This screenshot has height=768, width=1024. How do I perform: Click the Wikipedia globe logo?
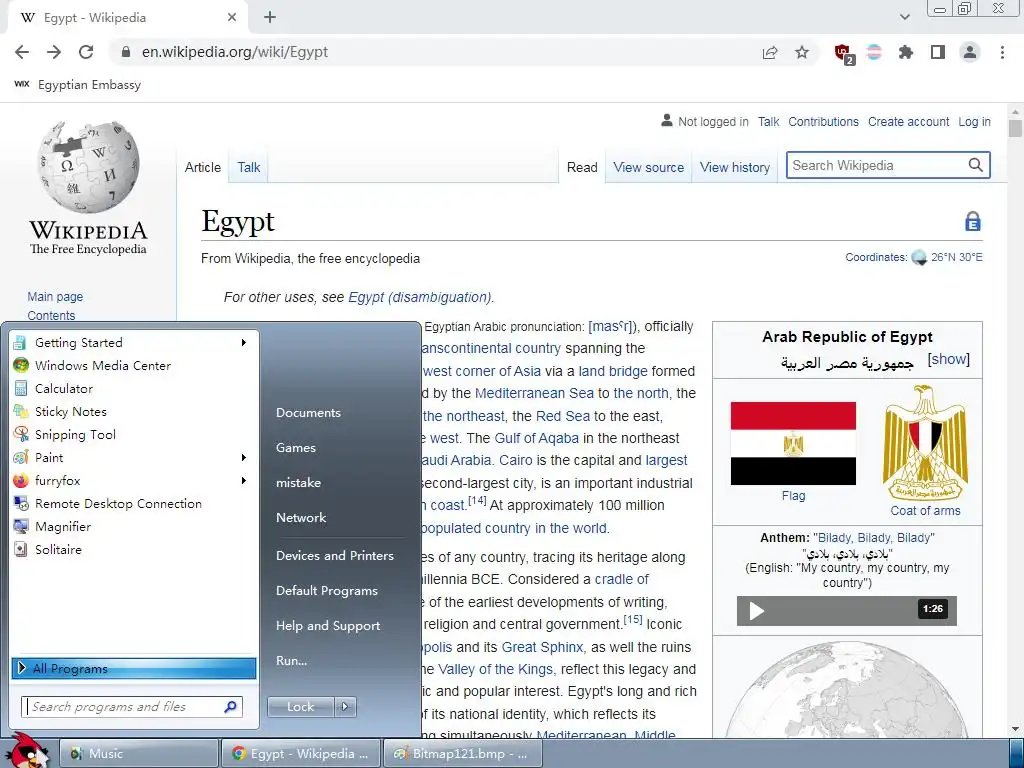tap(88, 167)
